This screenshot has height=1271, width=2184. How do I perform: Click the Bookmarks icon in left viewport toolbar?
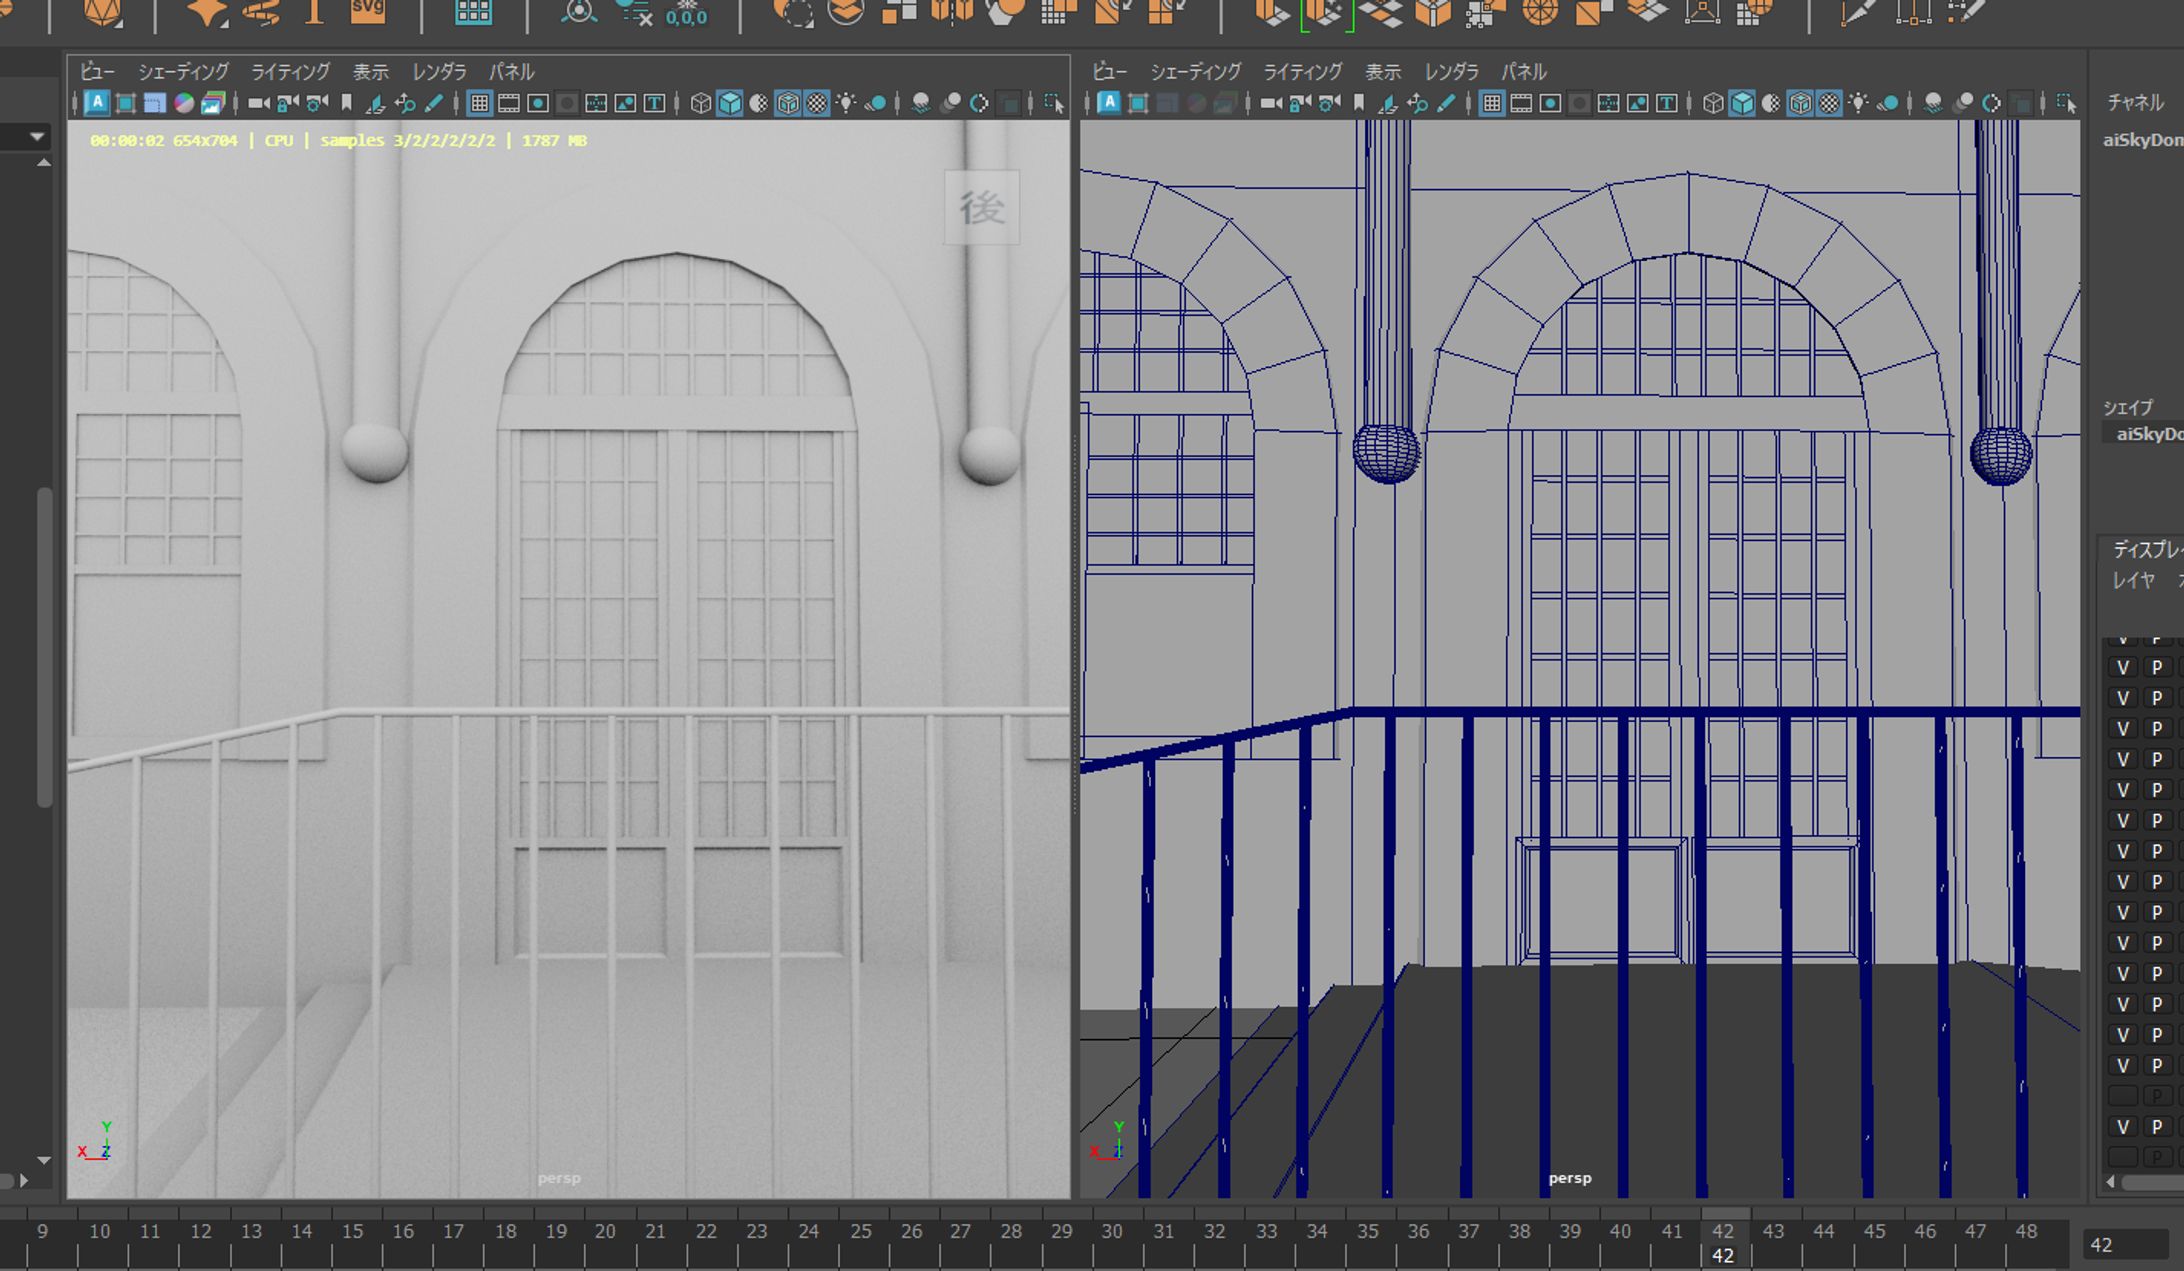347,103
